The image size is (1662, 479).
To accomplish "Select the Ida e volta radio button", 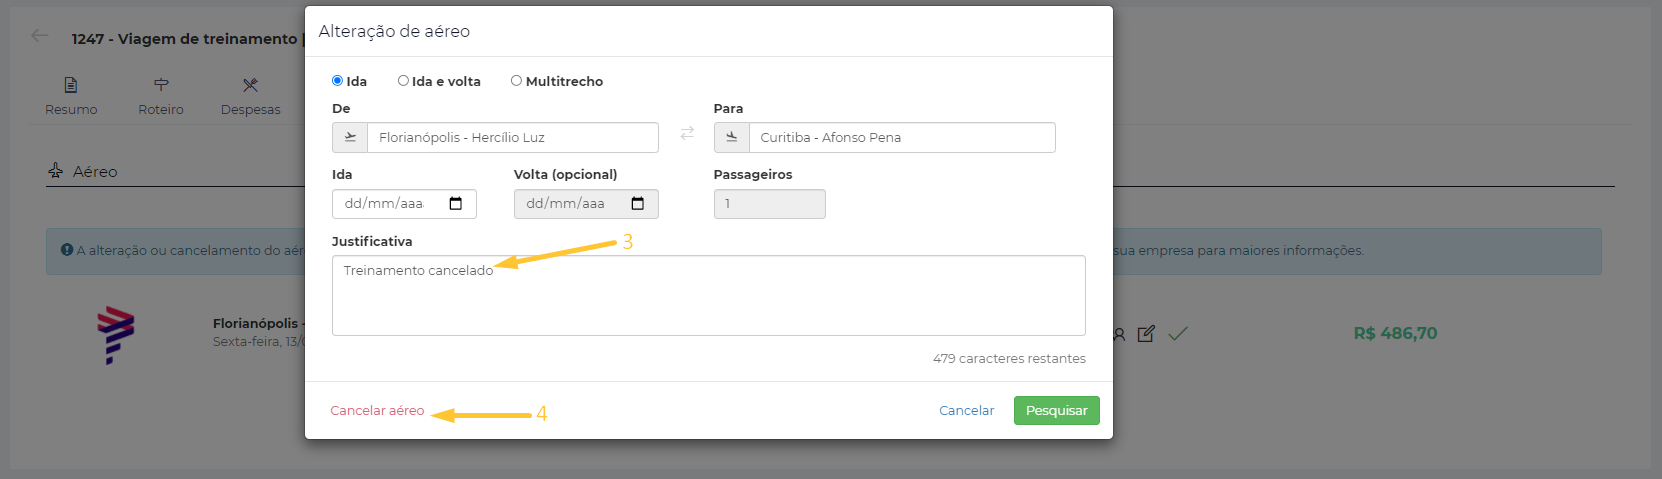I will click(403, 81).
